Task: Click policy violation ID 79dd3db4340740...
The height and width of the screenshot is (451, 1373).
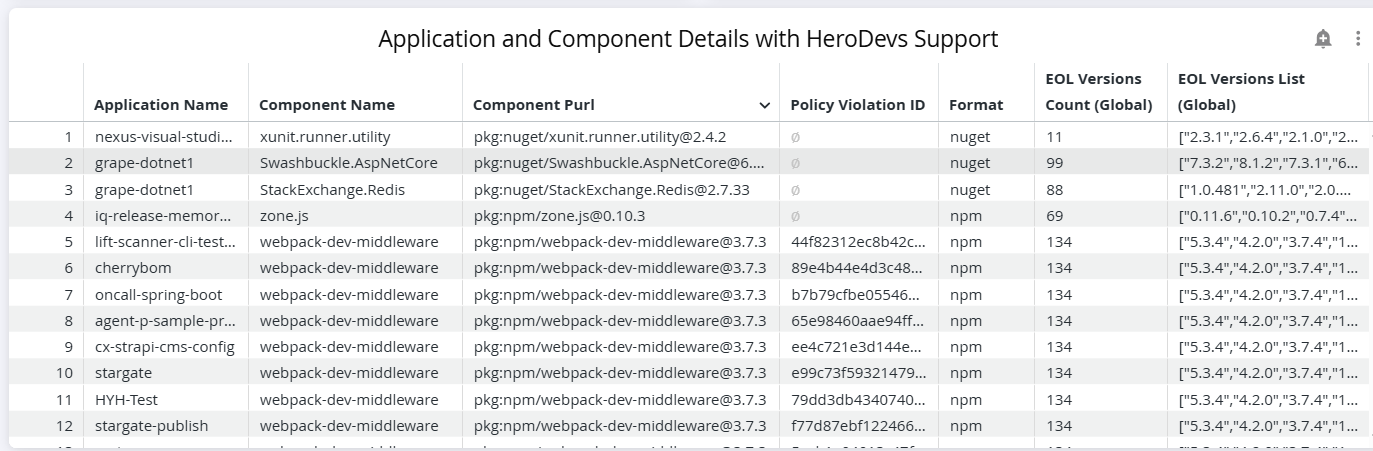Action: click(859, 399)
